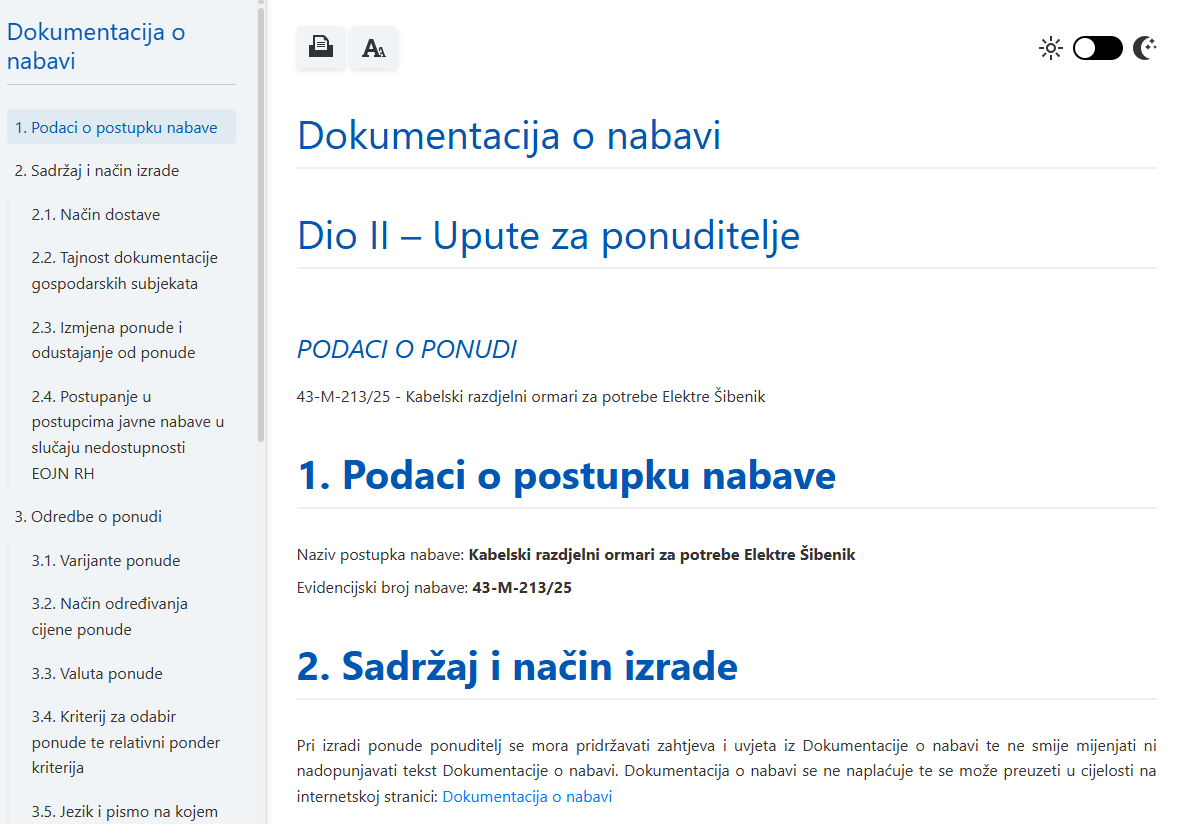Toggle the dark mode switch
The height and width of the screenshot is (824, 1179).
pyautogui.click(x=1097, y=48)
